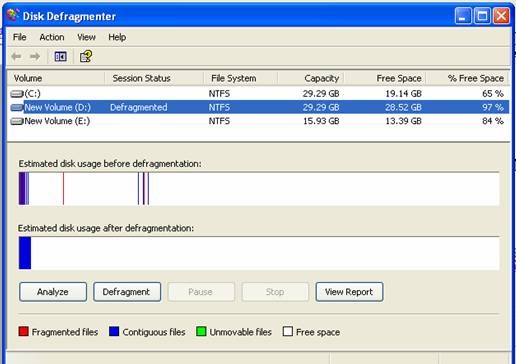Sort by the Session Status column header
This screenshot has height=364, width=516.
[154, 78]
